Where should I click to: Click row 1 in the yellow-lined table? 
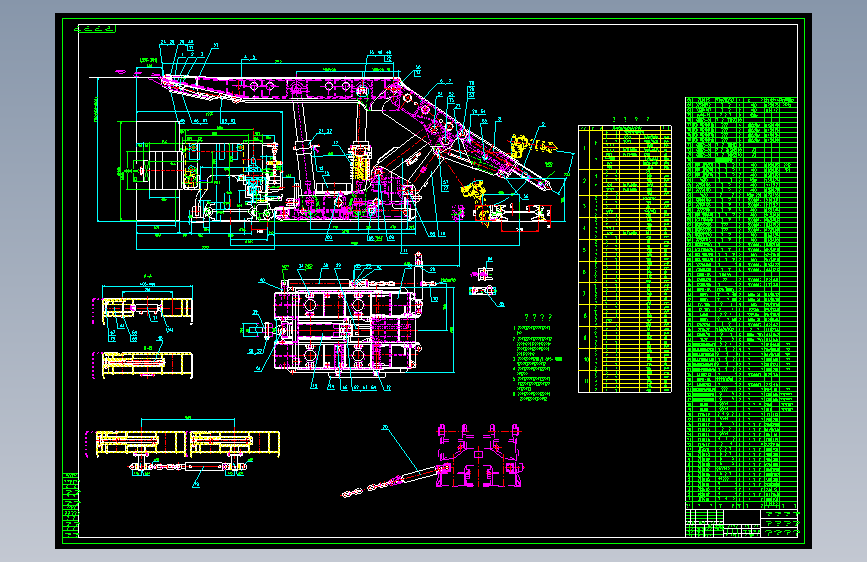coord(625,148)
